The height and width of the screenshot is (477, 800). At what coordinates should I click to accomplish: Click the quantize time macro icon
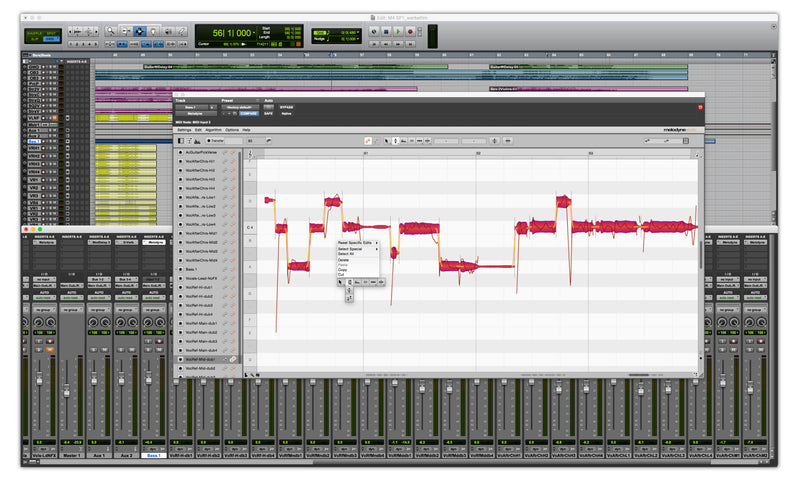tap(508, 140)
